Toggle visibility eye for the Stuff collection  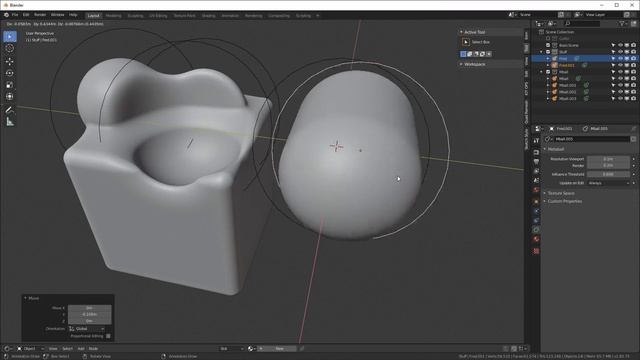(x=620, y=52)
